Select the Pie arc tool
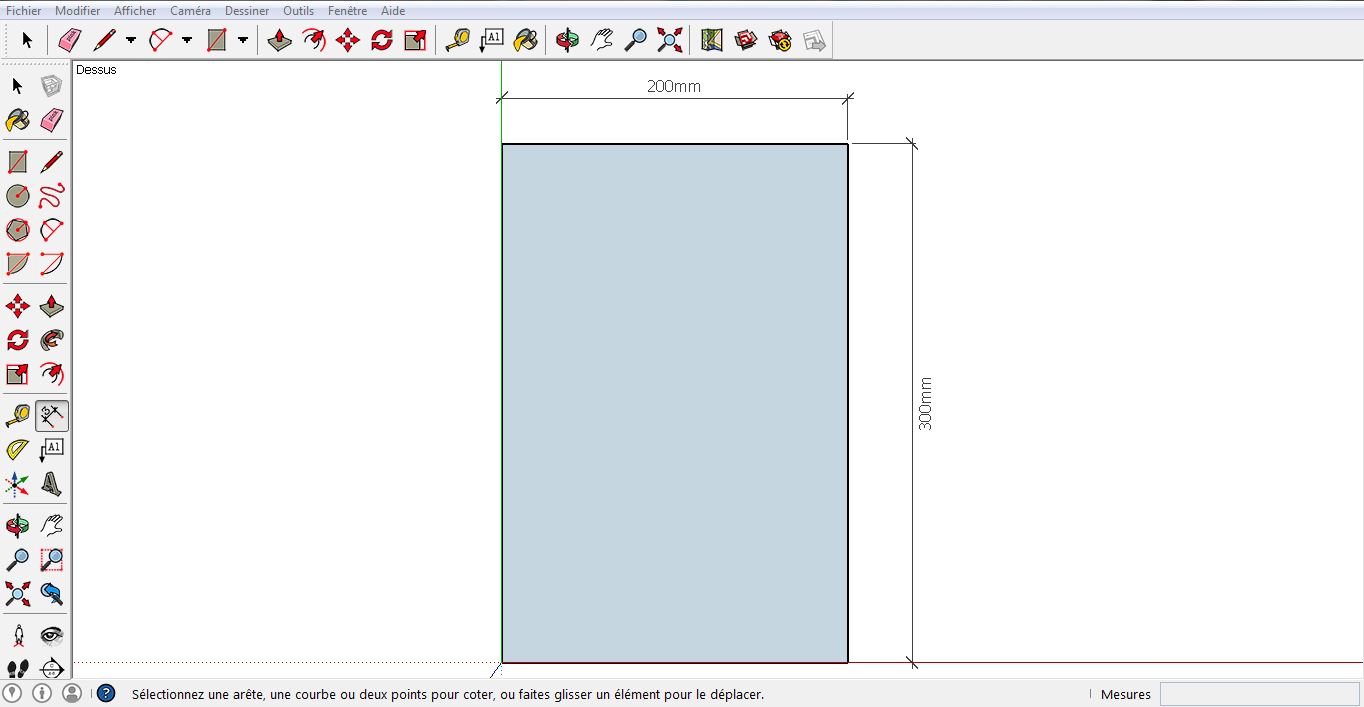Screen dimensions: 1364x707 tap(18, 264)
